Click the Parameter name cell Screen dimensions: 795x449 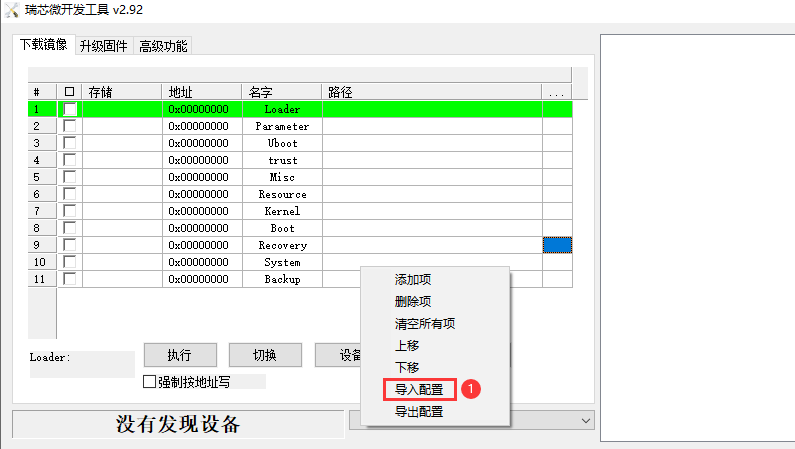tap(282, 126)
